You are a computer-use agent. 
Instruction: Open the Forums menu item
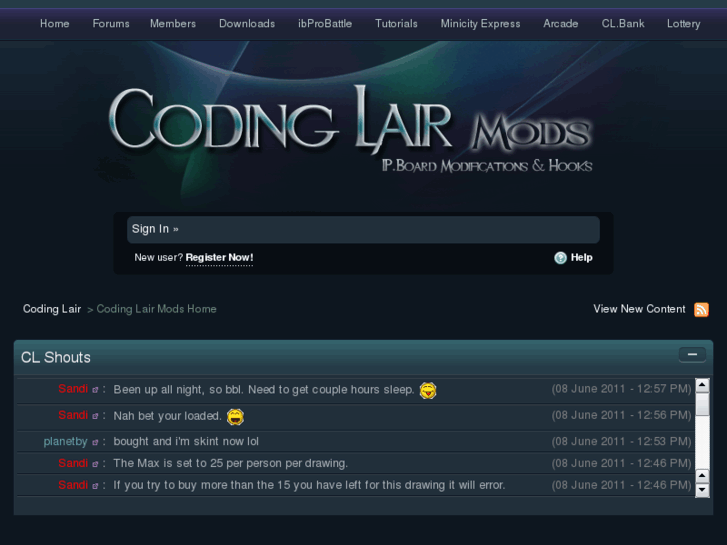click(x=111, y=23)
